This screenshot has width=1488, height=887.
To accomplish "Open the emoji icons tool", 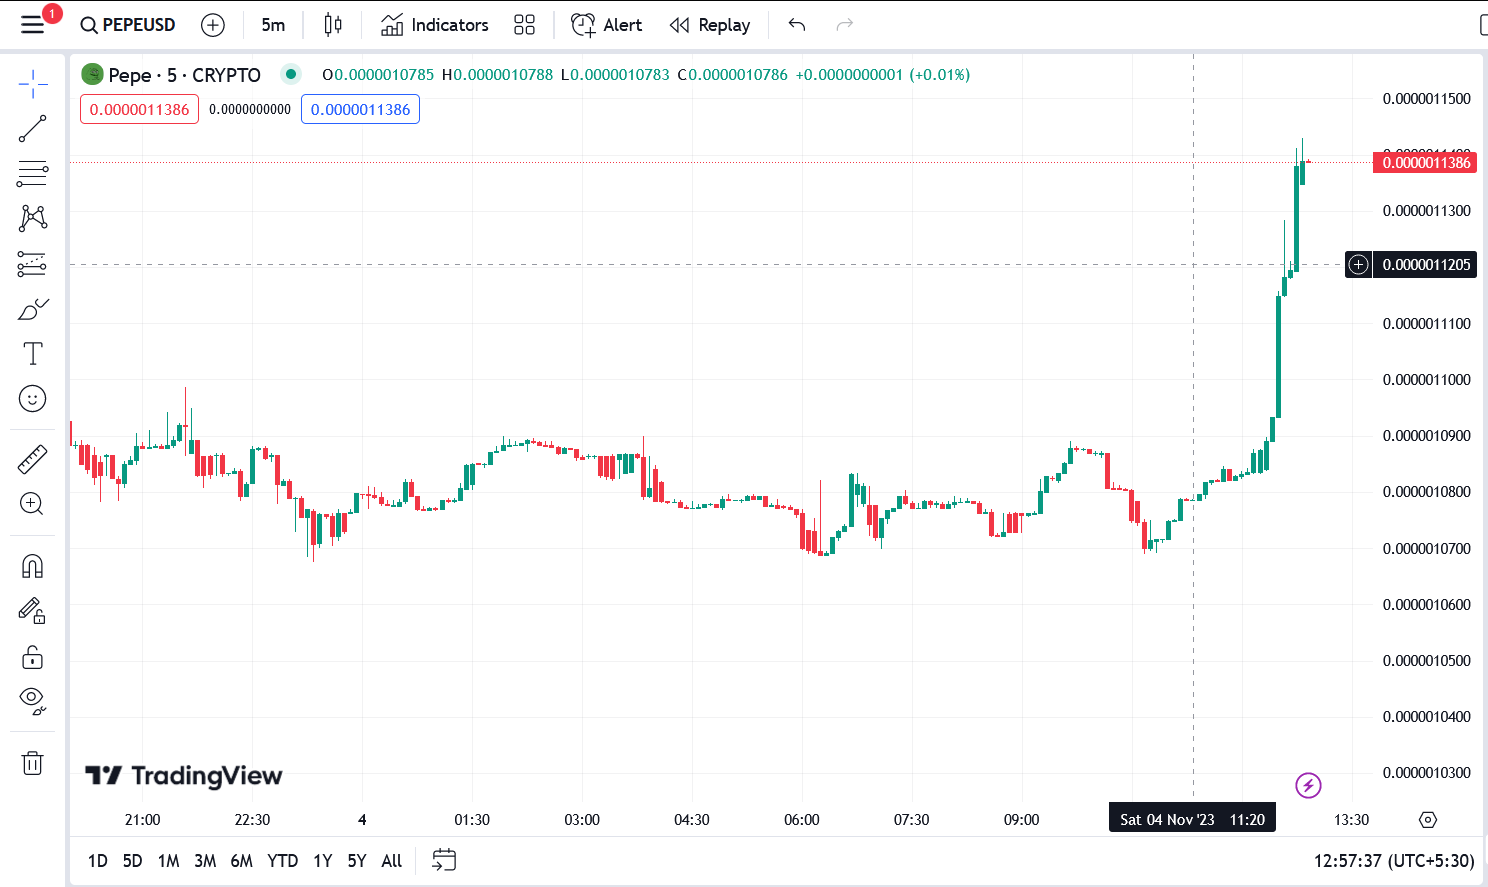I will 32,399.
